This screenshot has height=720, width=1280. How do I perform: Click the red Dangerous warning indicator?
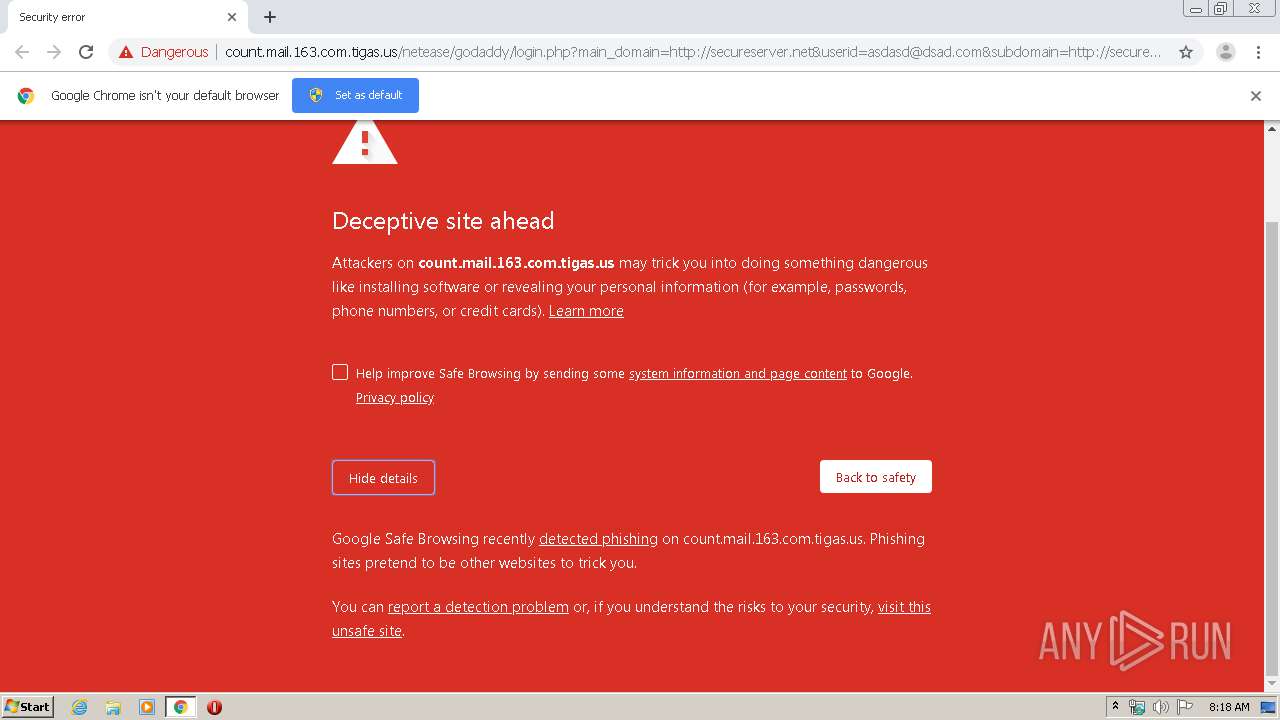[163, 52]
